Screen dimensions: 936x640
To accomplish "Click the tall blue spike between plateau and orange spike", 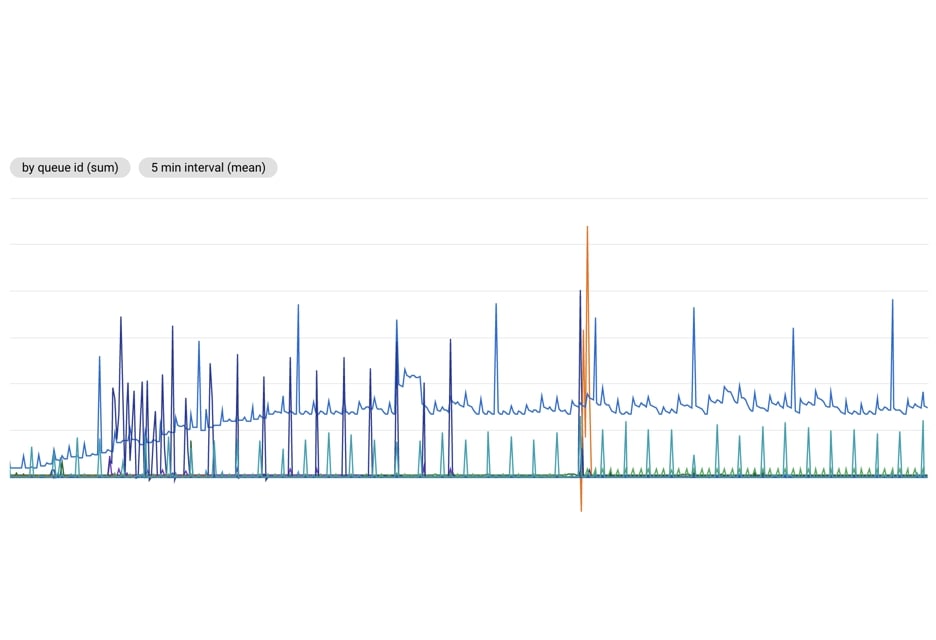I will point(495,305).
